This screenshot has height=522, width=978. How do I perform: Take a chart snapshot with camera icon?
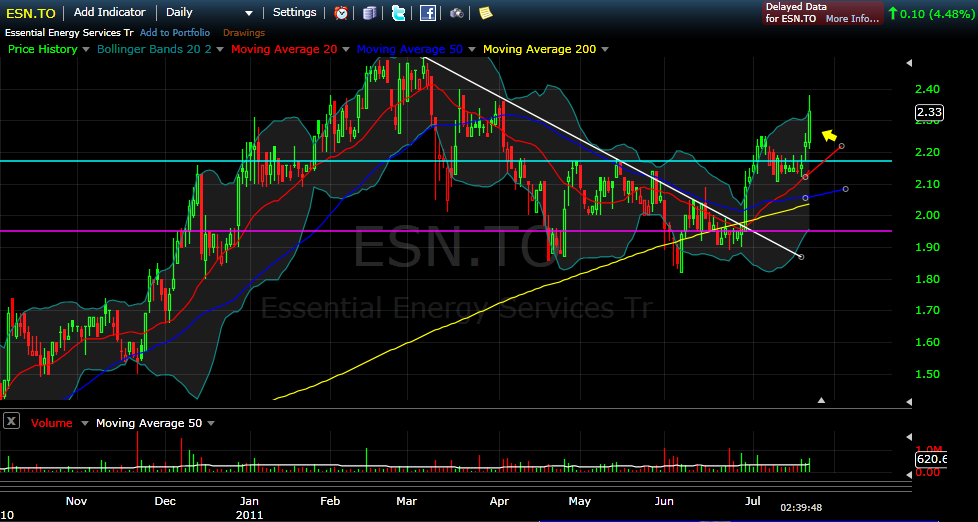click(x=457, y=12)
